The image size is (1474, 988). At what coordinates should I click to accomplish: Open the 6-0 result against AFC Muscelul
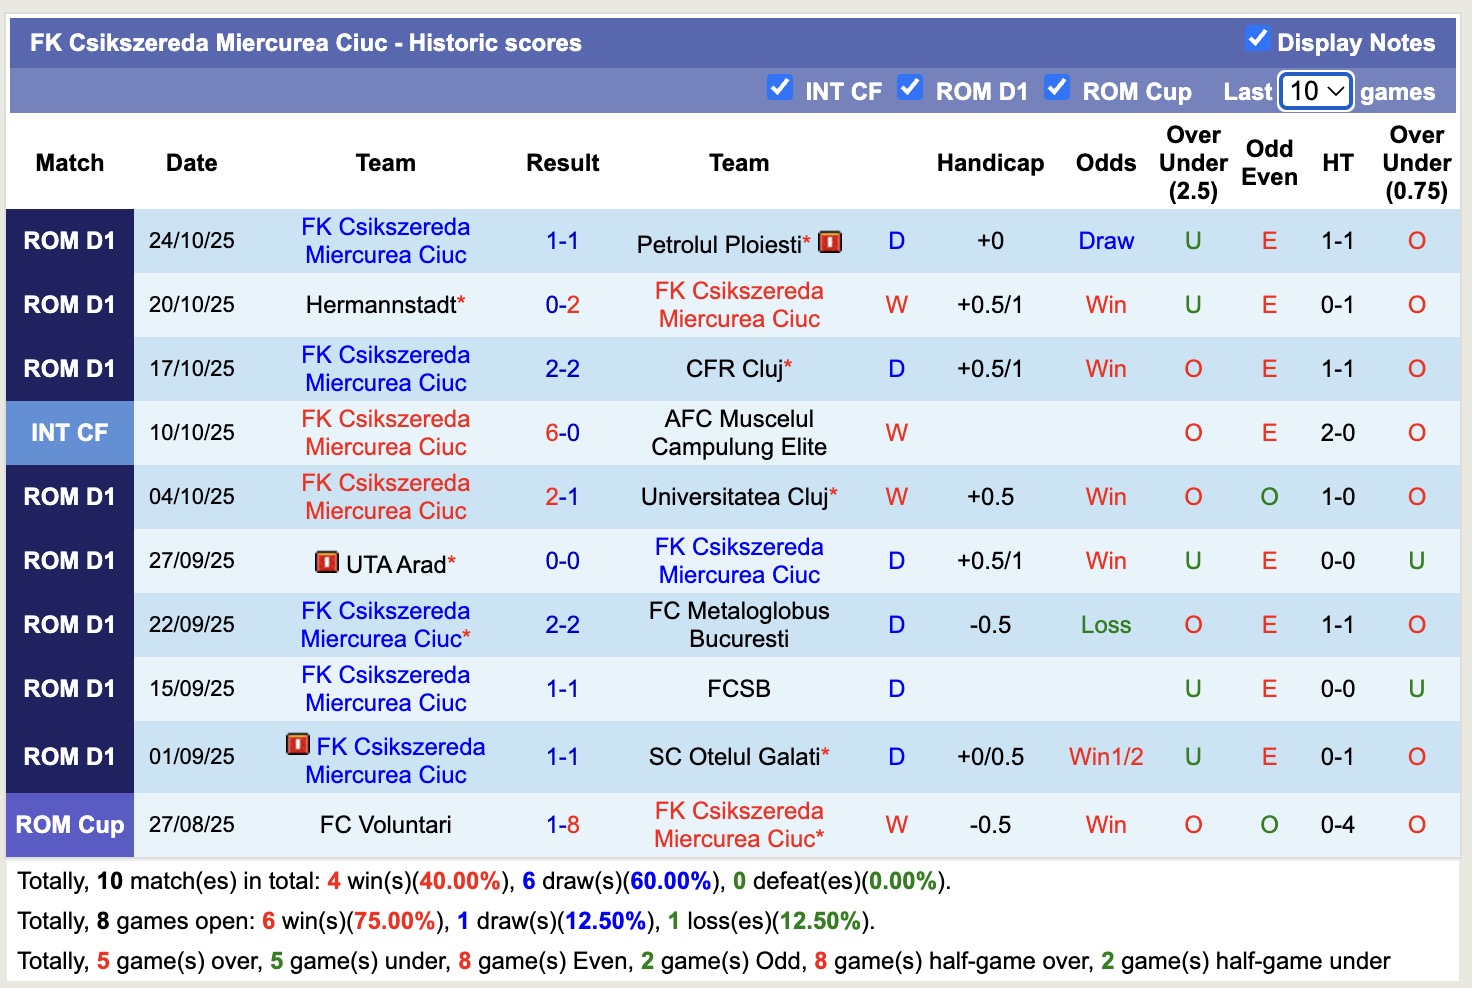[562, 433]
